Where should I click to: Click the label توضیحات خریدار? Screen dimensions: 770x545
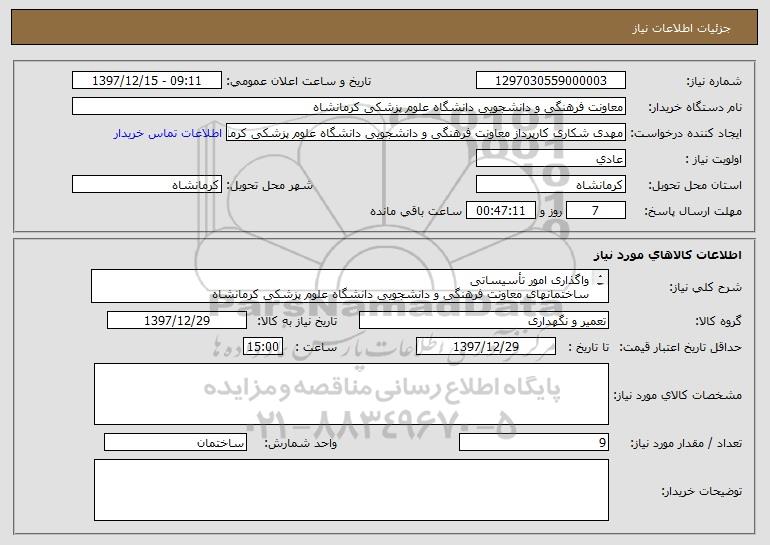point(702,491)
